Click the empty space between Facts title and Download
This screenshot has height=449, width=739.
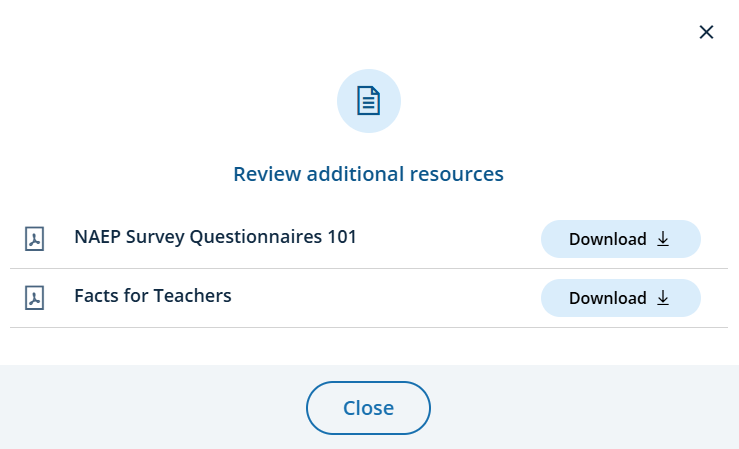(x=390, y=297)
